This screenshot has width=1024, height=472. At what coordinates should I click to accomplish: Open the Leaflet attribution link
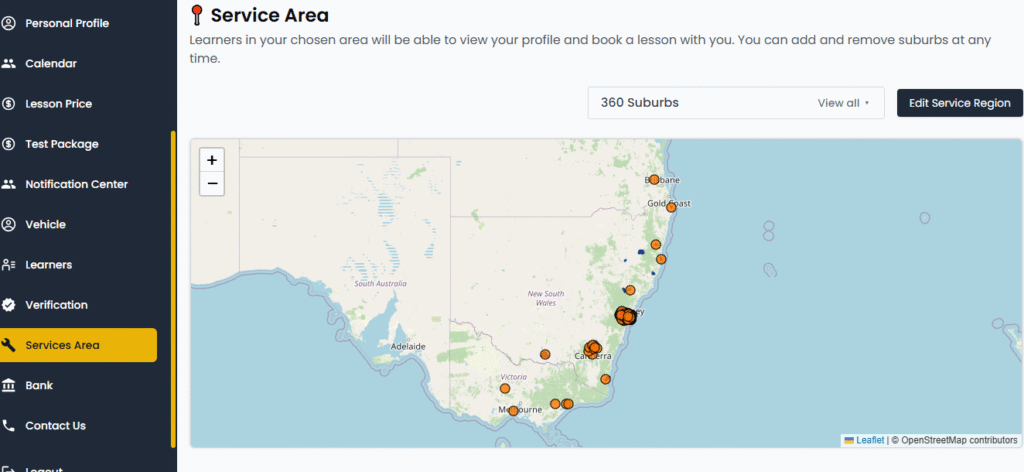[x=870, y=440]
